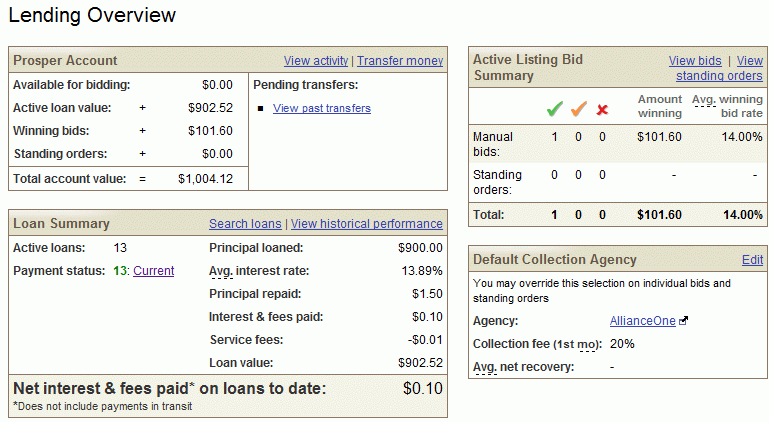Click the Manual bids winning count
This screenshot has height=422, width=769.
tap(554, 137)
